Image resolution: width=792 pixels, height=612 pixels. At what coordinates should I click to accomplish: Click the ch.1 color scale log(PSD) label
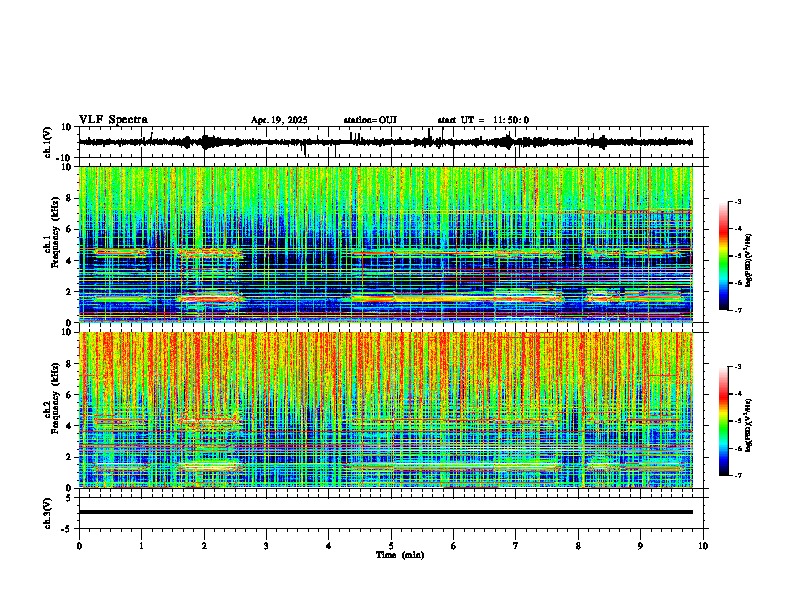[x=749, y=261]
